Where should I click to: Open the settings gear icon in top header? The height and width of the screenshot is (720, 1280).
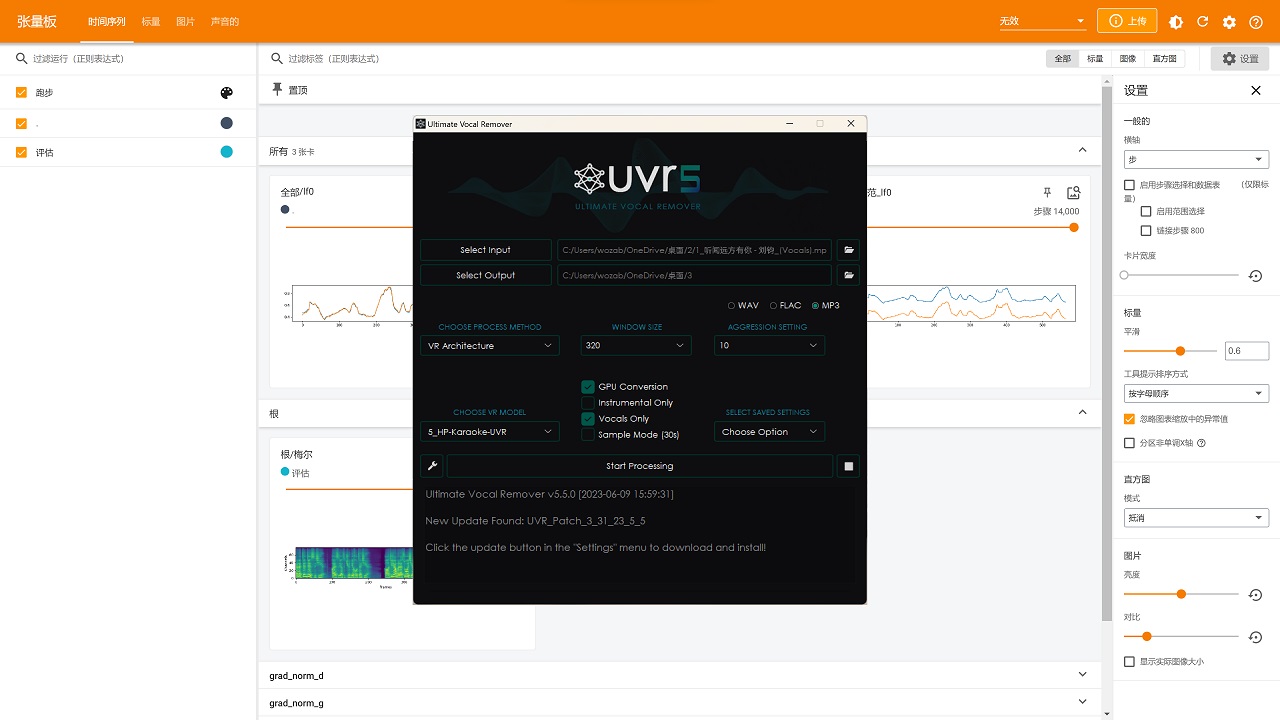[1230, 21]
